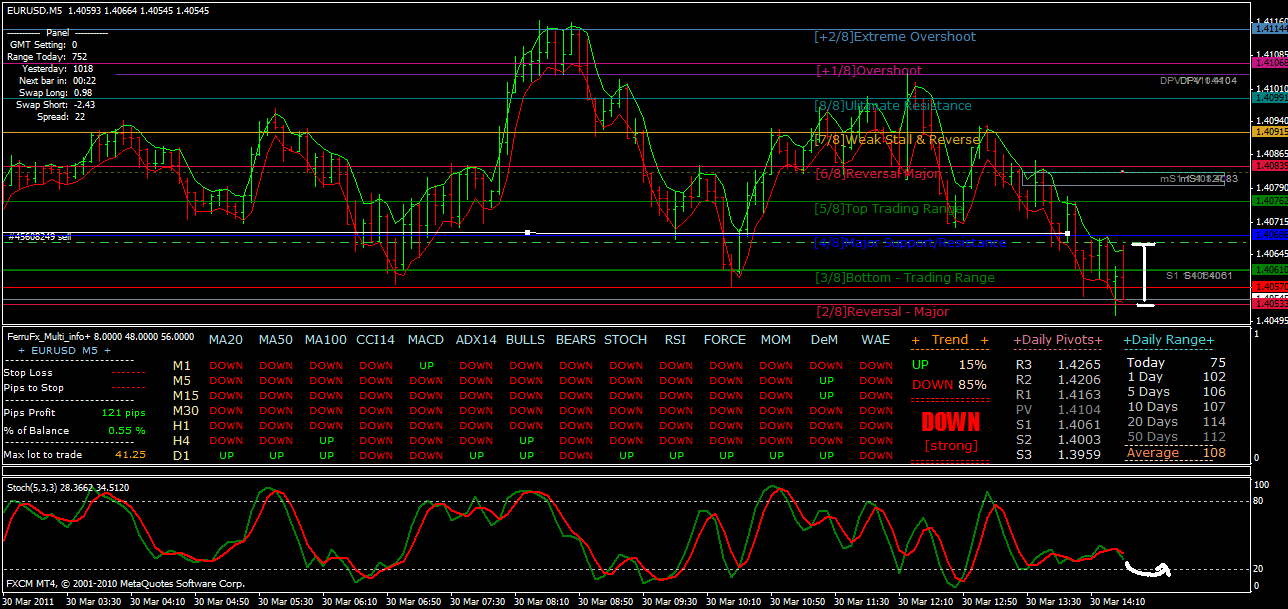Toggle the Trend panel via its + sign

(917, 340)
